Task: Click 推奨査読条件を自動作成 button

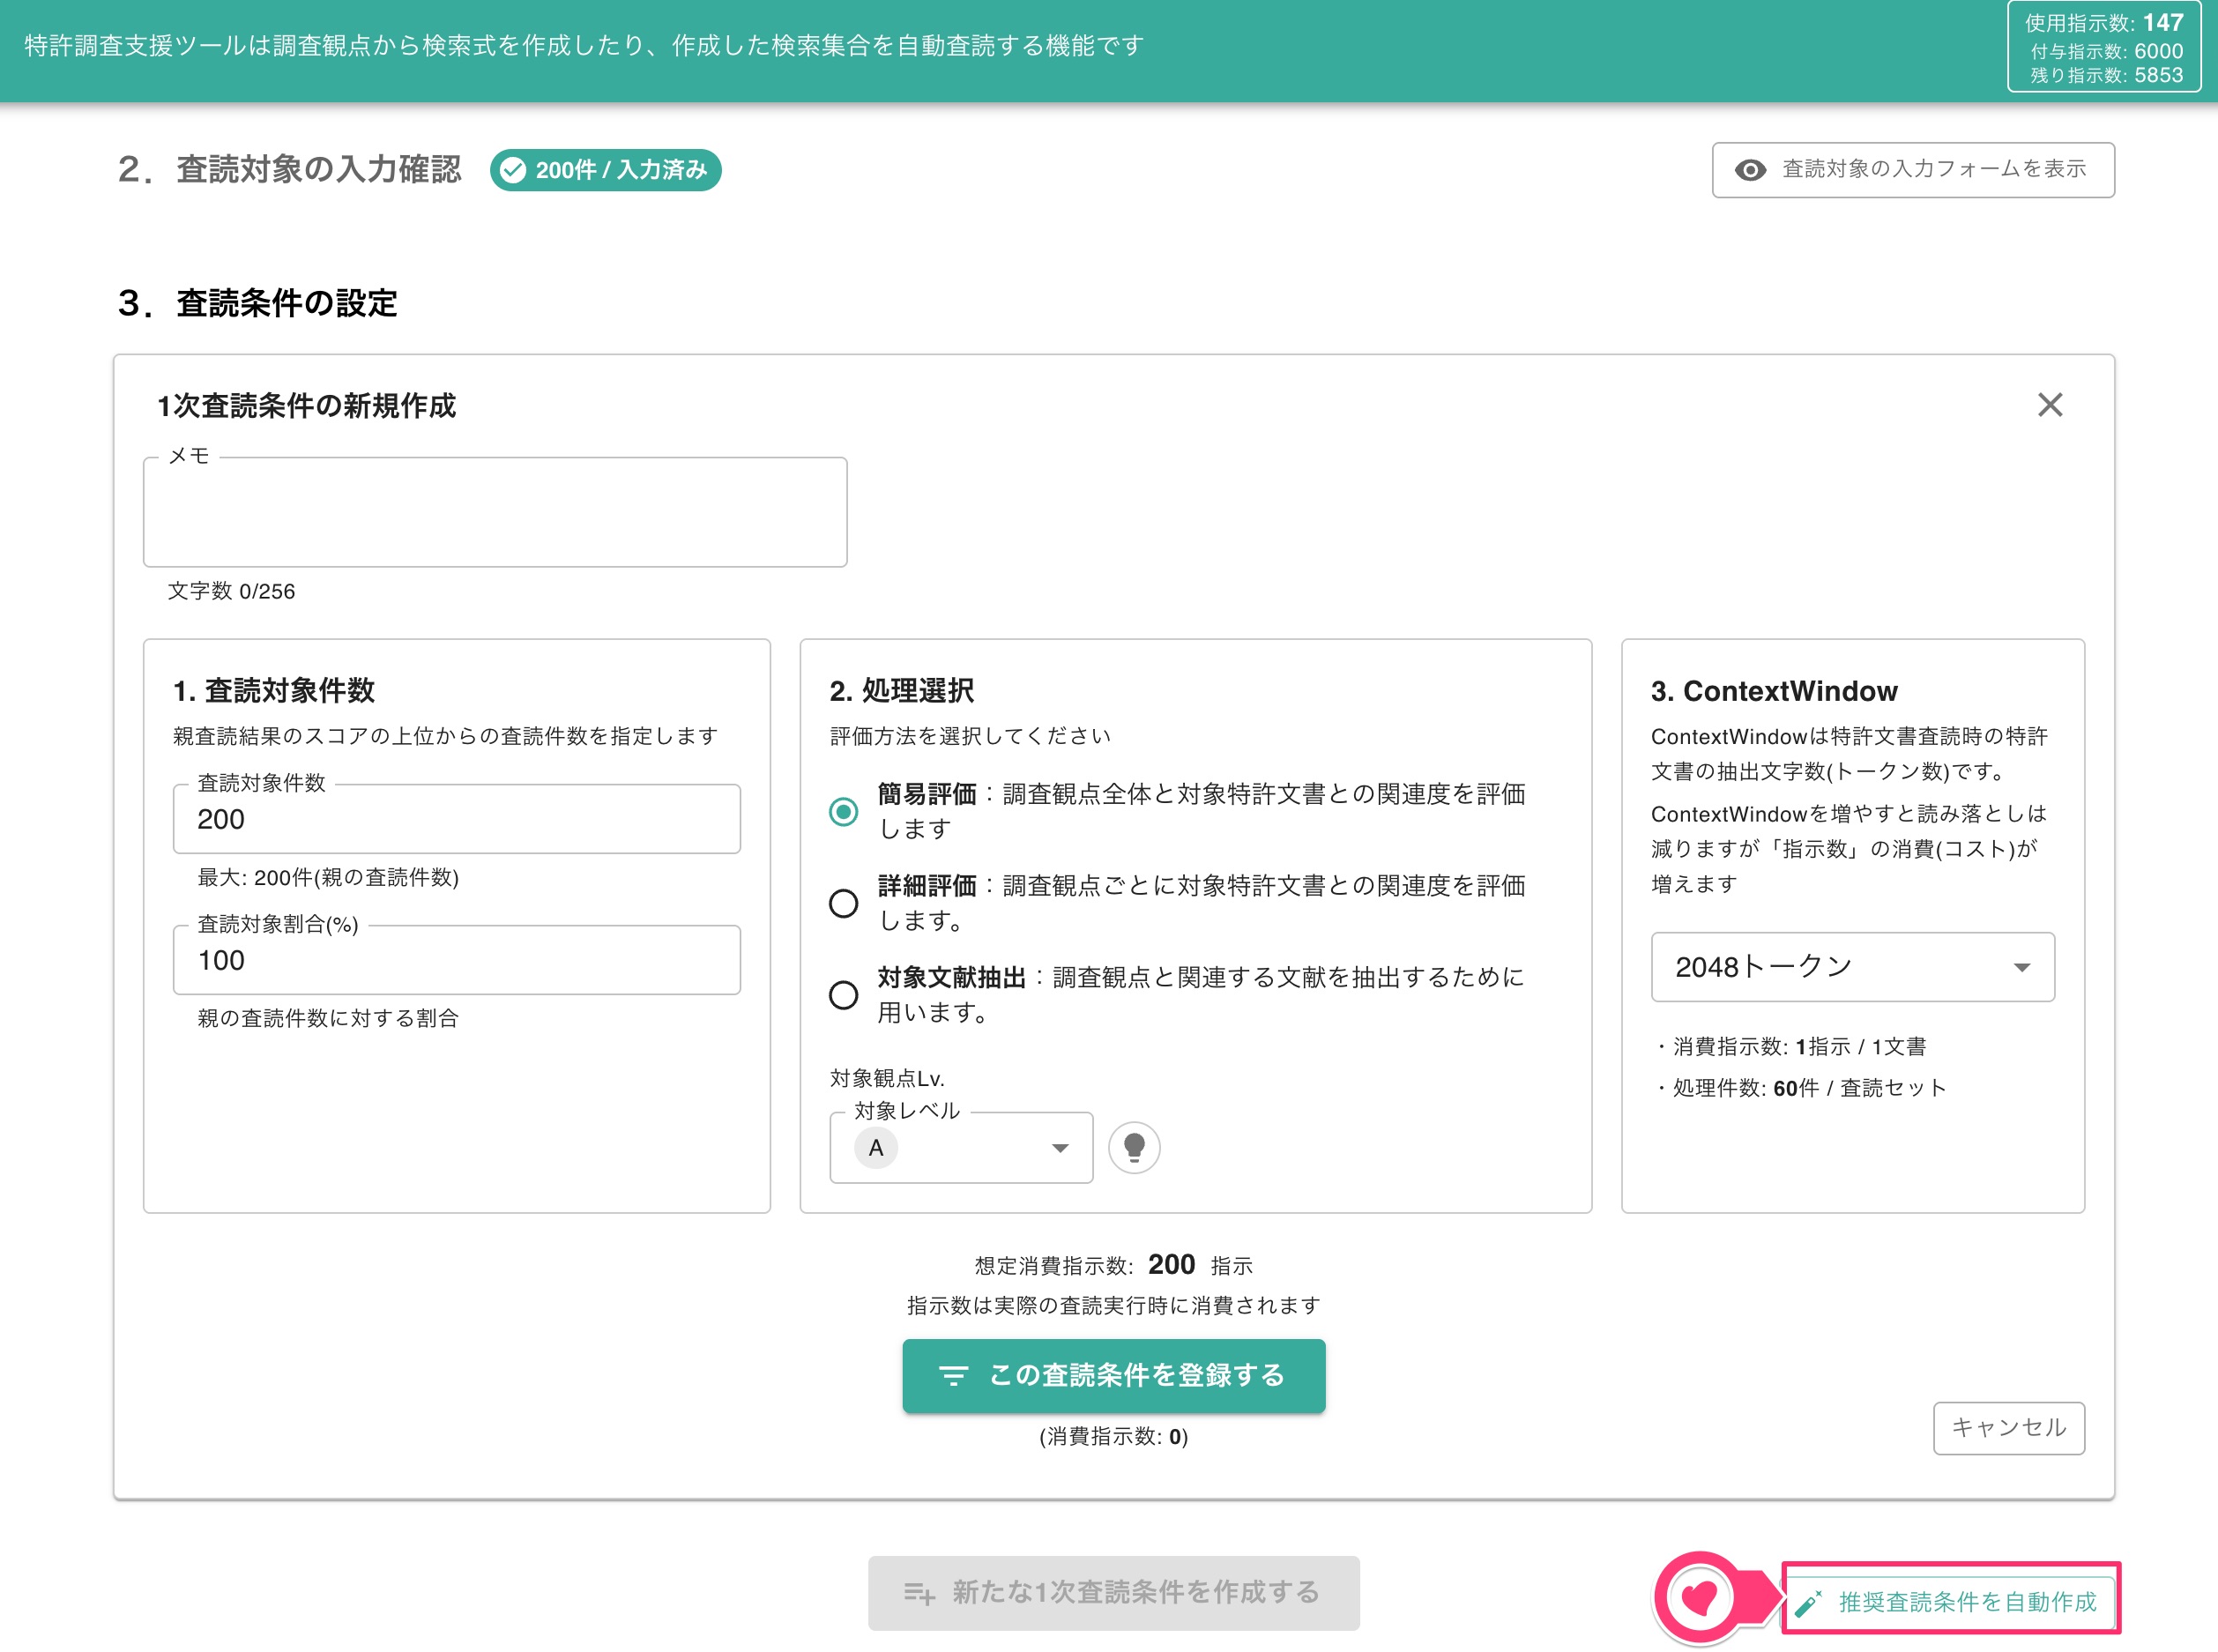Action: pos(1950,1602)
